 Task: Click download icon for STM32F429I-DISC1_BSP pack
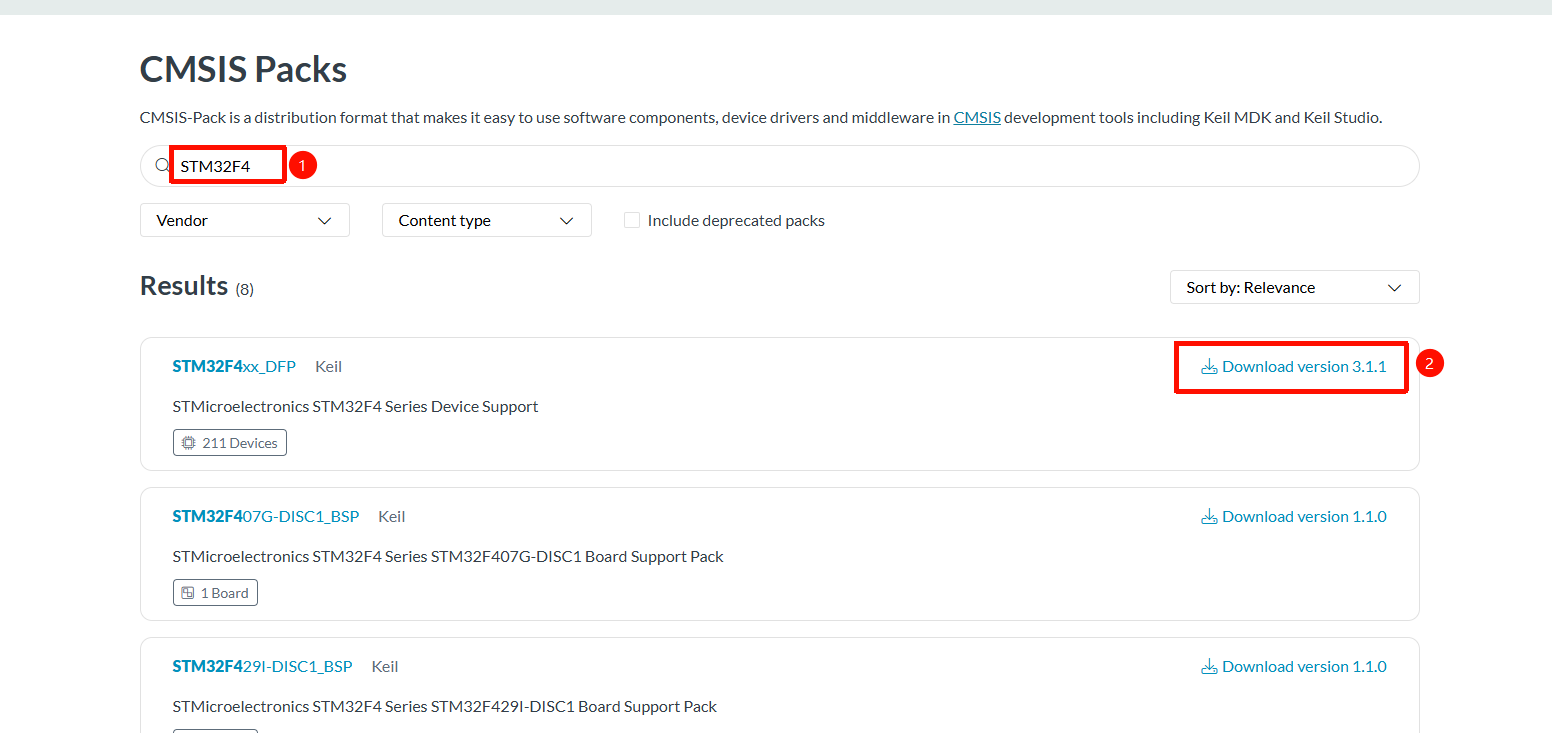1209,667
